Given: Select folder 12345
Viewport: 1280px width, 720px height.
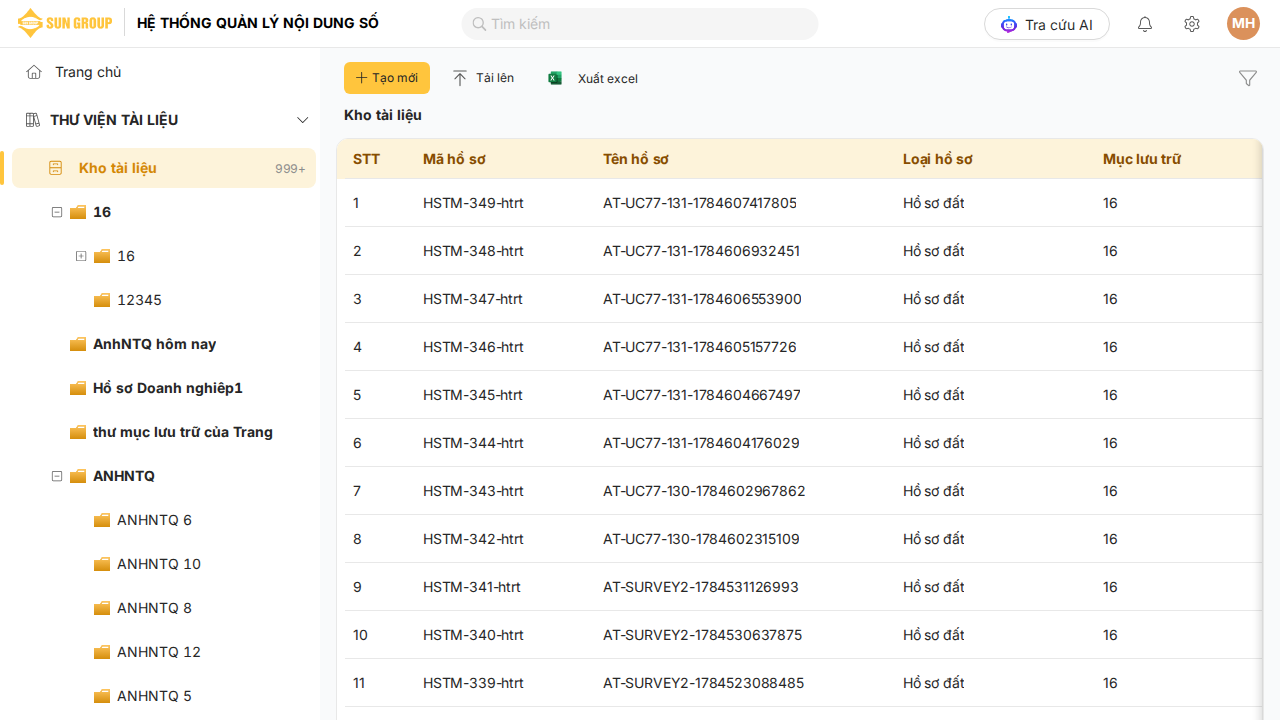Looking at the screenshot, I should pyautogui.click(x=139, y=300).
